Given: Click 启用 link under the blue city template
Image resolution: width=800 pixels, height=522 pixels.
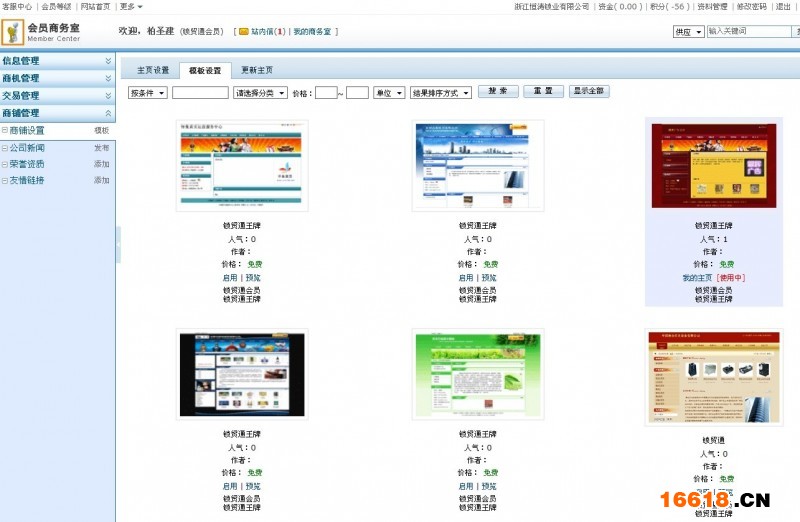Looking at the screenshot, I should click(465, 278).
